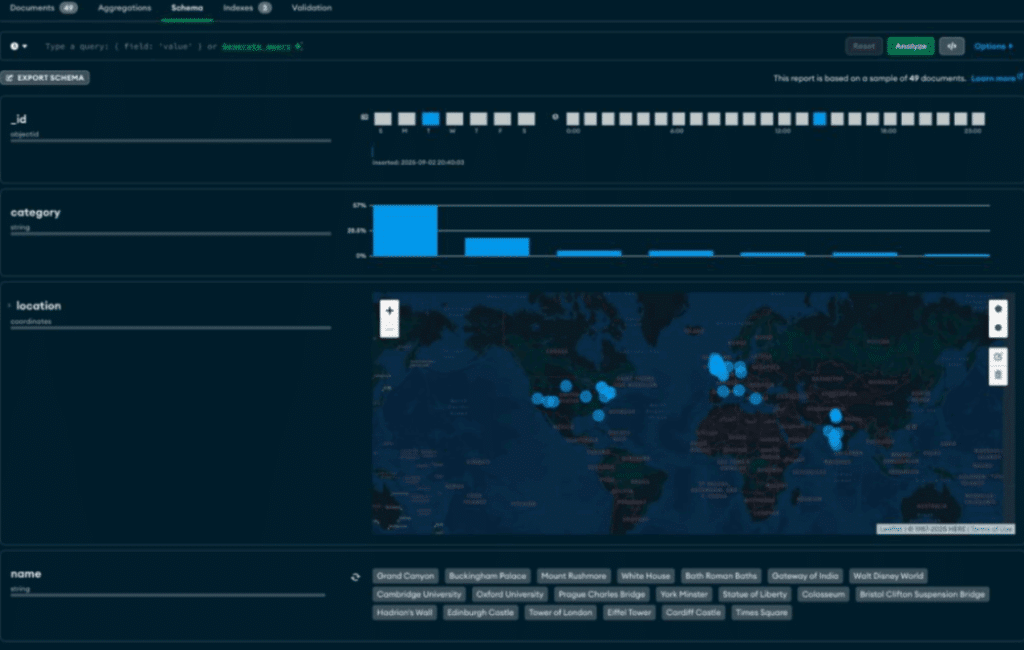Toggle Tuesday in the _id weekday chart

tap(431, 118)
